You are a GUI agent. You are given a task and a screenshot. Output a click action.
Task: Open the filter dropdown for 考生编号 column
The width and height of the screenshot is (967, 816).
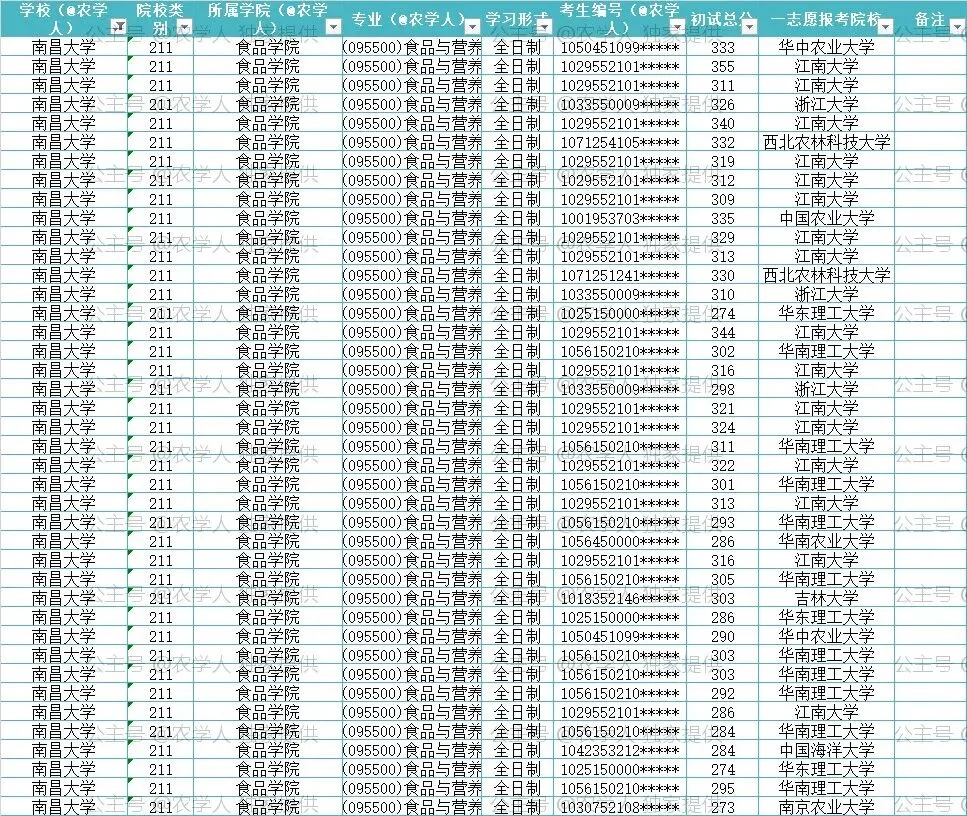(677, 27)
